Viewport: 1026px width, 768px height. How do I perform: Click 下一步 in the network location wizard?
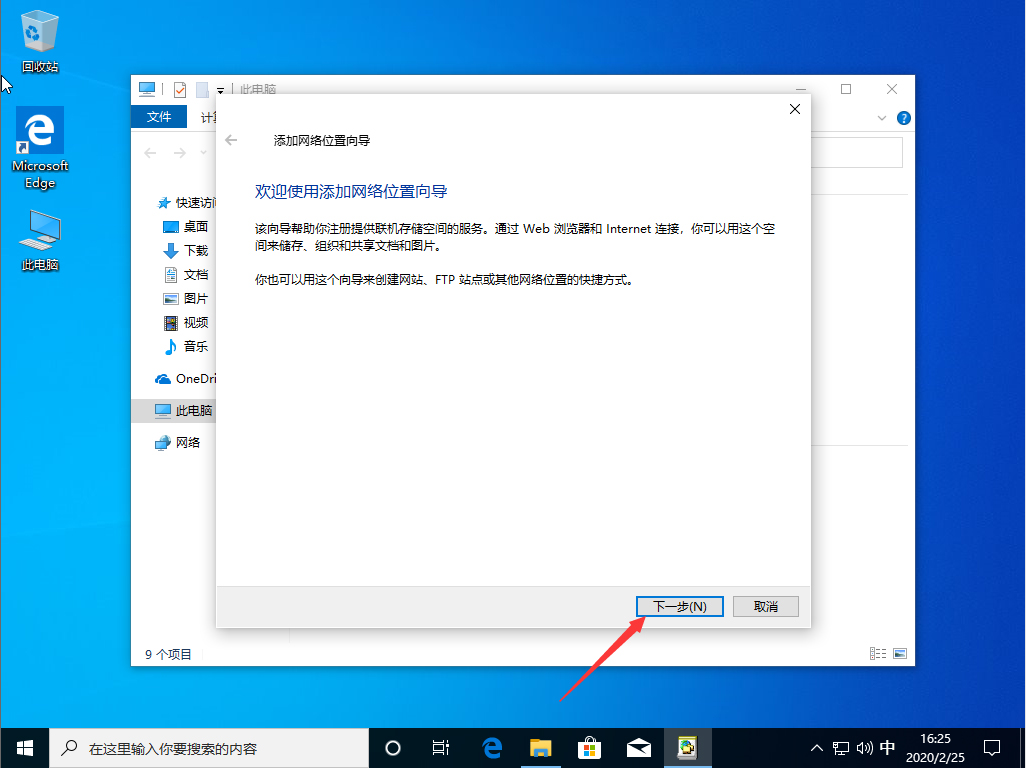tap(679, 606)
